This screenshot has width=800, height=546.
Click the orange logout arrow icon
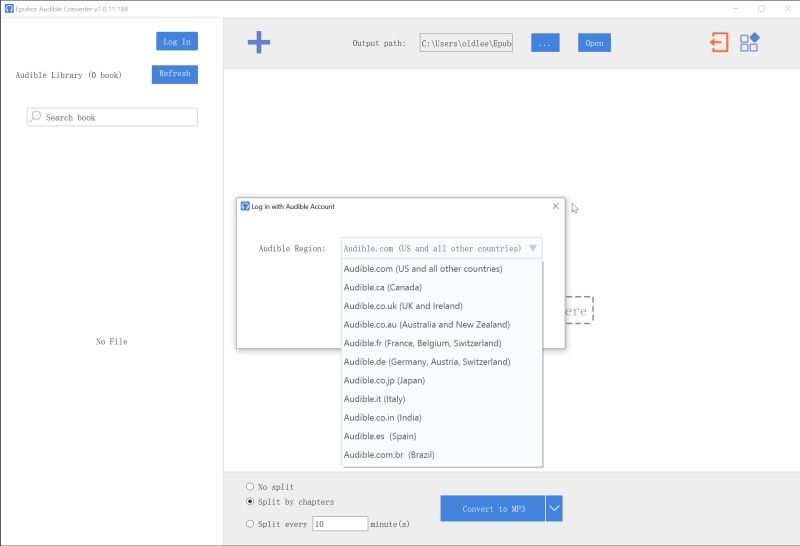coord(719,42)
